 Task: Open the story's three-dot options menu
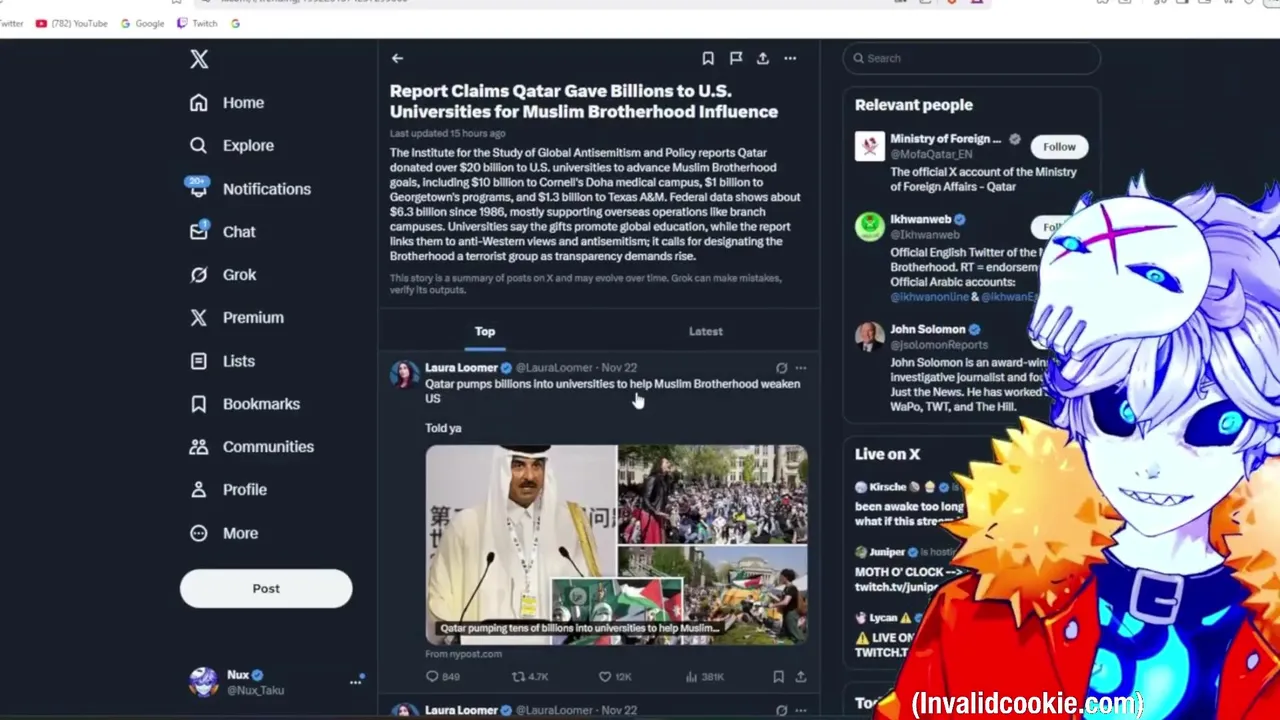point(790,58)
